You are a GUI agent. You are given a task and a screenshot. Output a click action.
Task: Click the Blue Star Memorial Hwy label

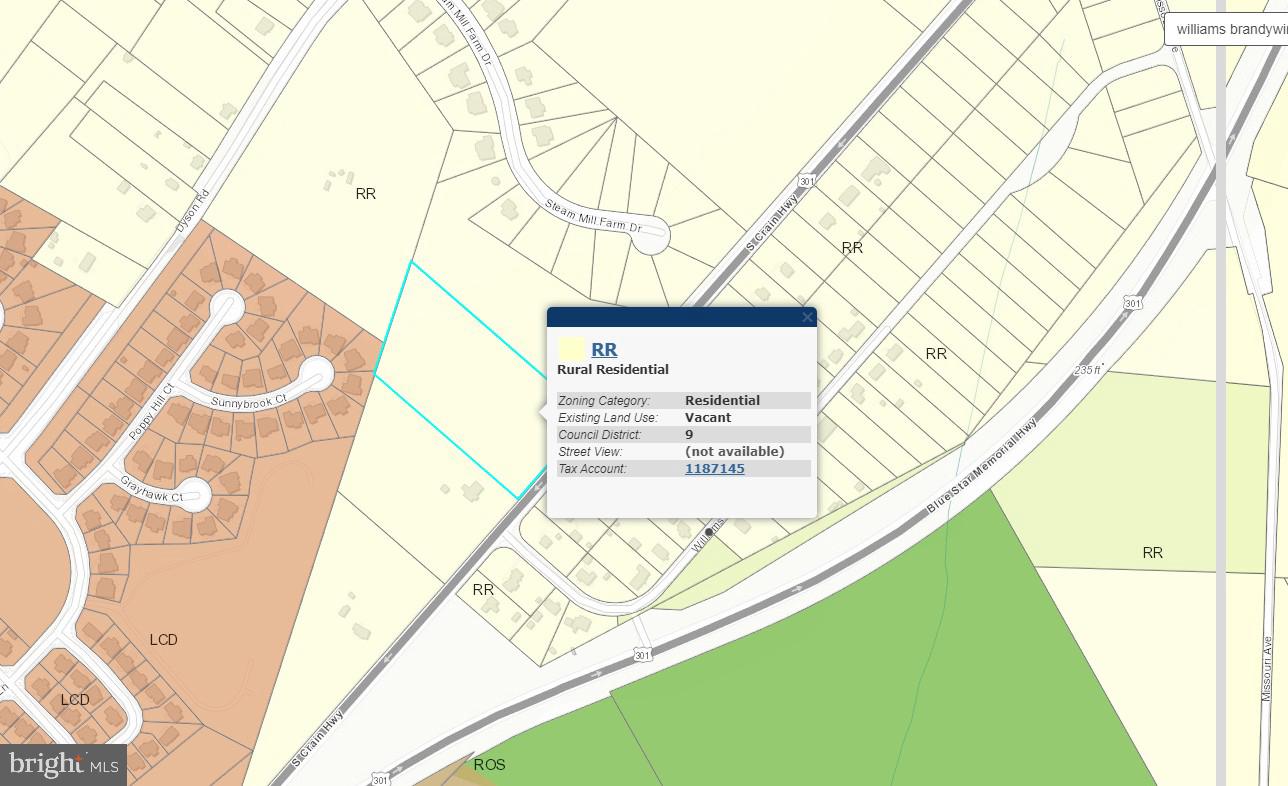click(x=981, y=466)
